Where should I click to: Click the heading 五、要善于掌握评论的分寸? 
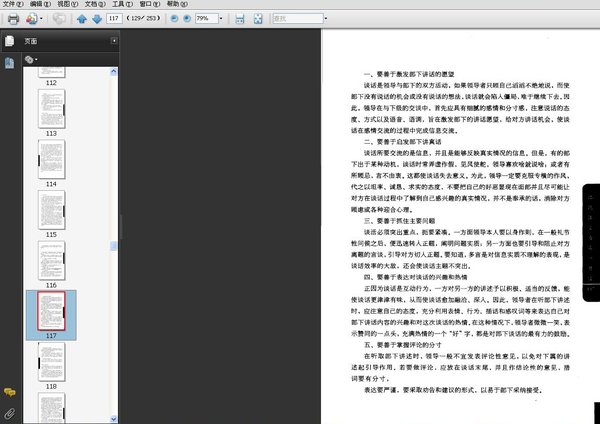402,345
